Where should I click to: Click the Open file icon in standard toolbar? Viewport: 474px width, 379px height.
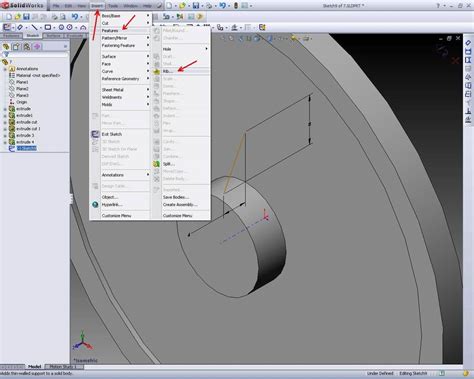(17, 16)
